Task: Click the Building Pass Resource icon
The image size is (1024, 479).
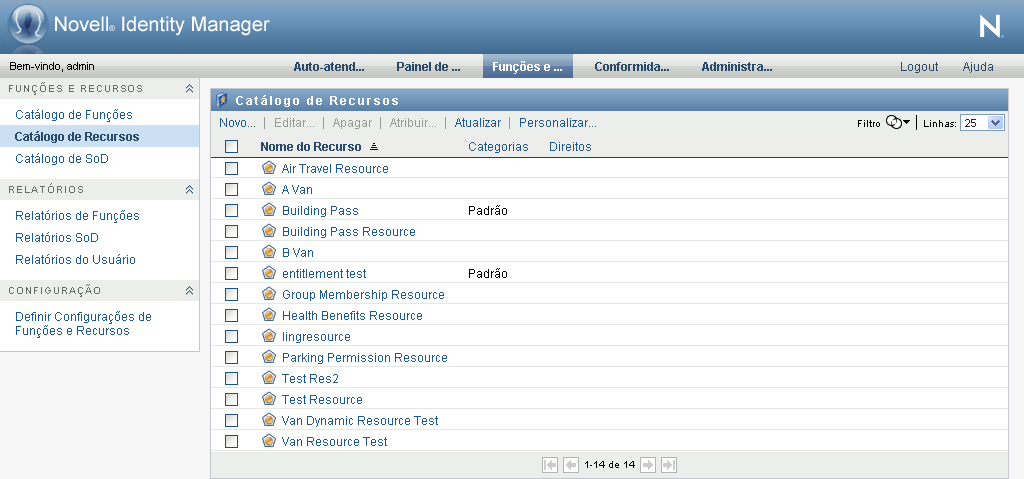Action: click(x=268, y=231)
